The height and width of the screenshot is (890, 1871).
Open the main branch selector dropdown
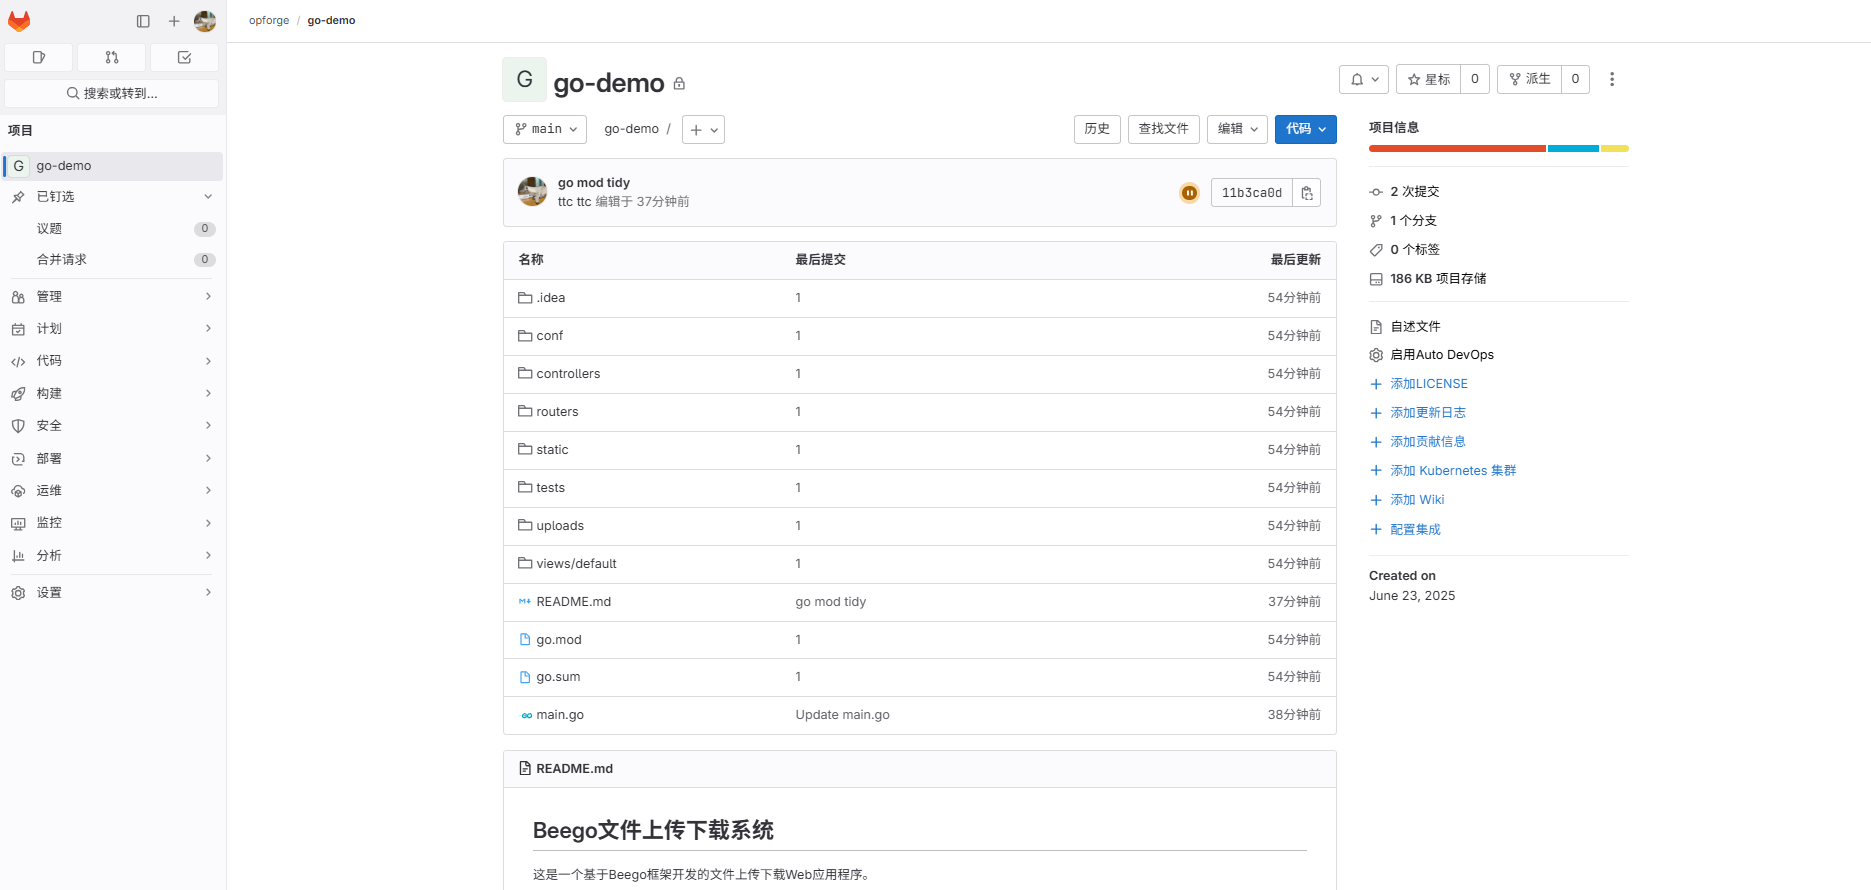point(545,129)
